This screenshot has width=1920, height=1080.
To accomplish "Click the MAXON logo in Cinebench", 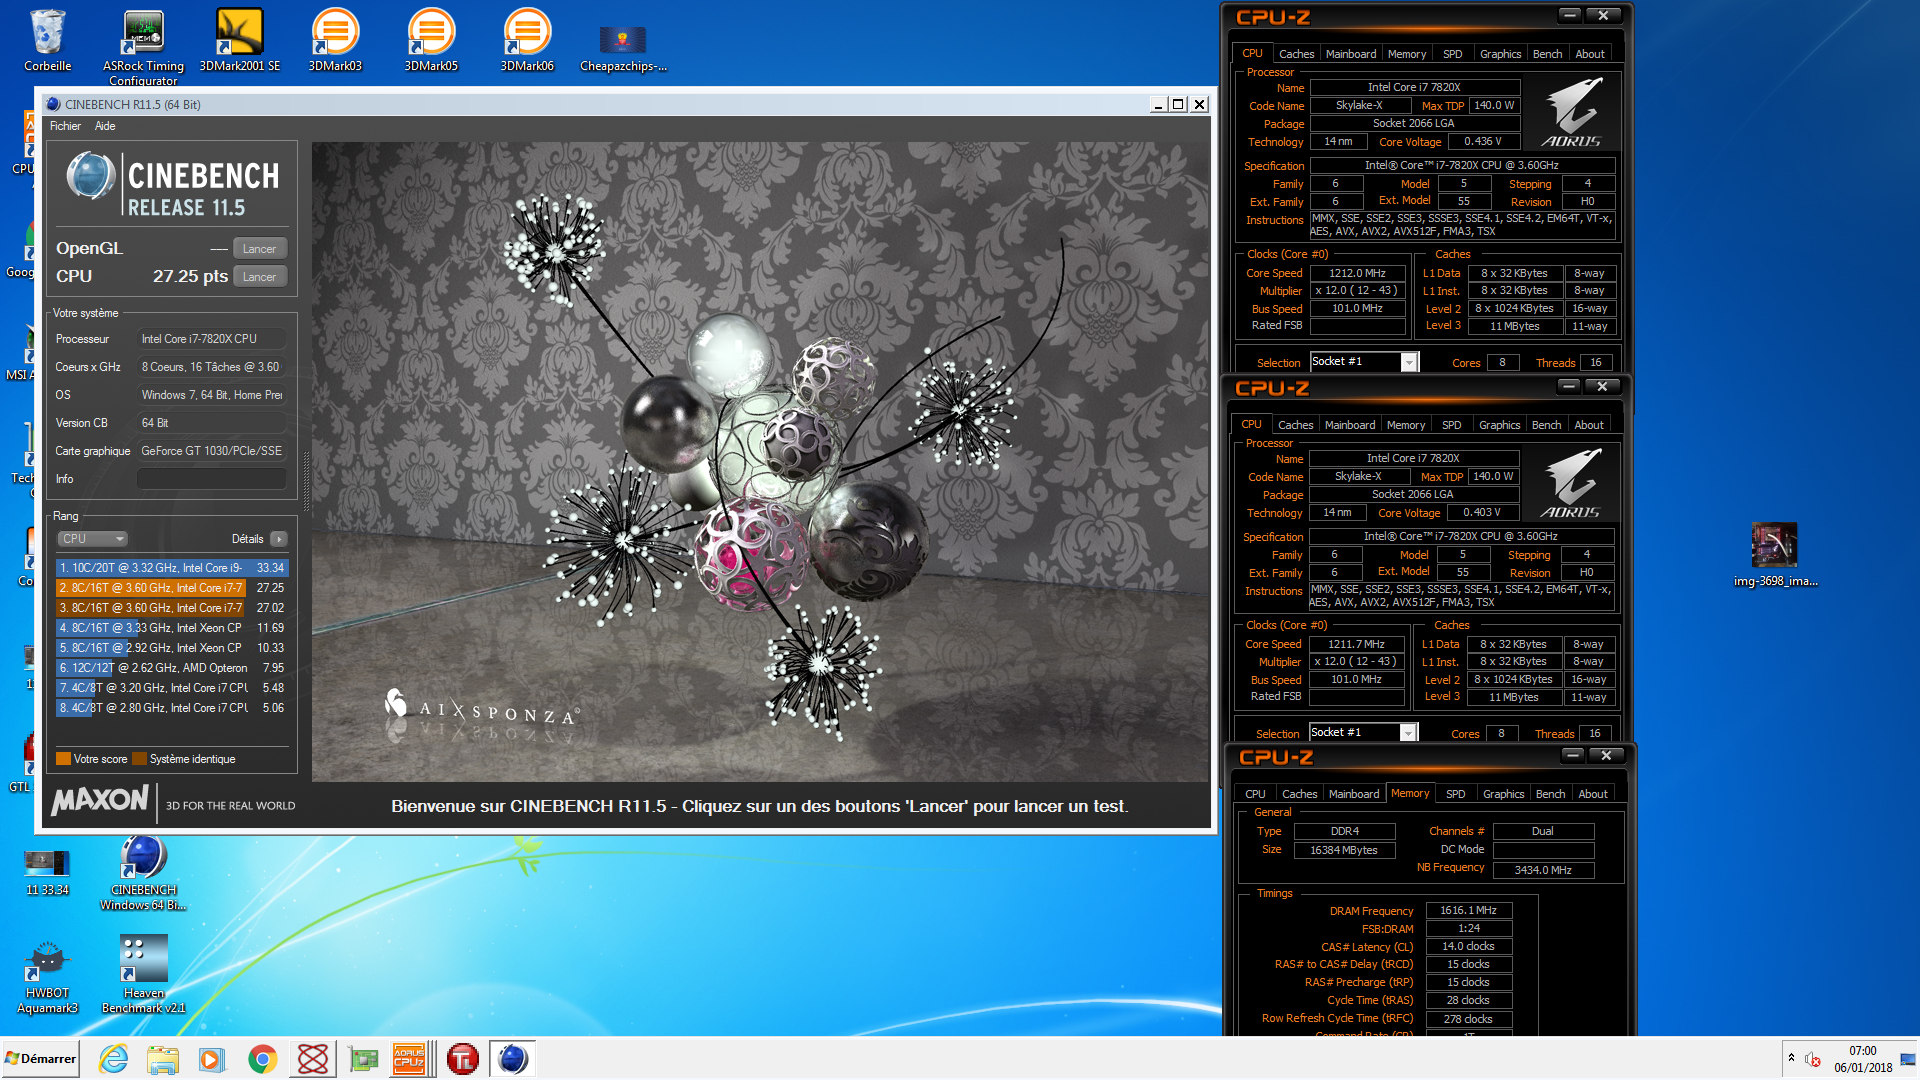I will 100,801.
